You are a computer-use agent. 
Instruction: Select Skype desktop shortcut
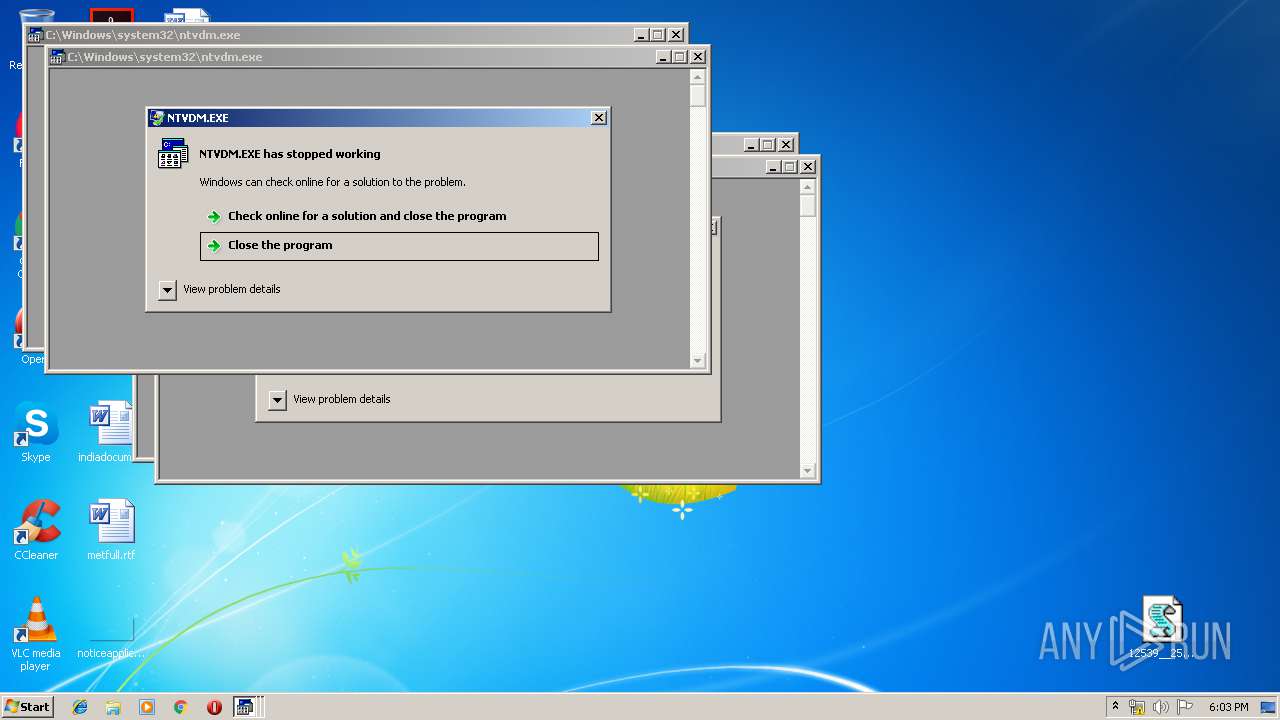click(36, 434)
